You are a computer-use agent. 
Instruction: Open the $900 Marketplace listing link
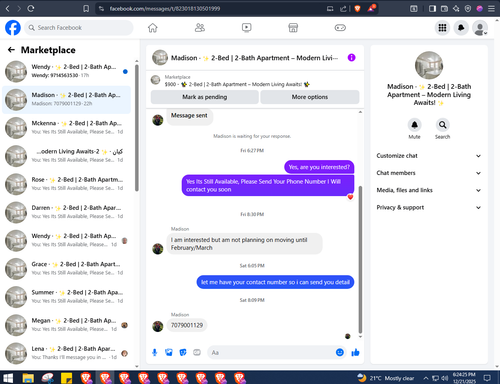[x=237, y=84]
